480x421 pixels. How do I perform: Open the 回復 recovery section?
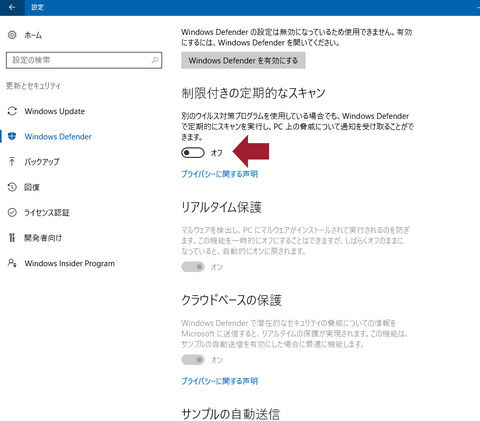[32, 187]
